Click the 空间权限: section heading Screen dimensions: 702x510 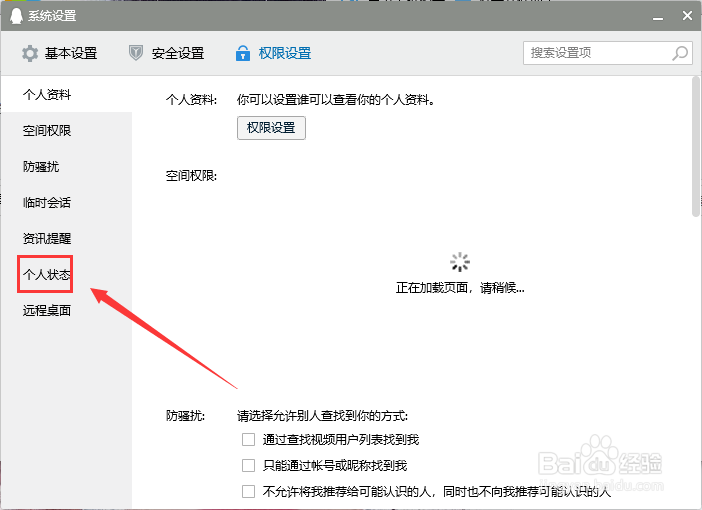(x=191, y=176)
